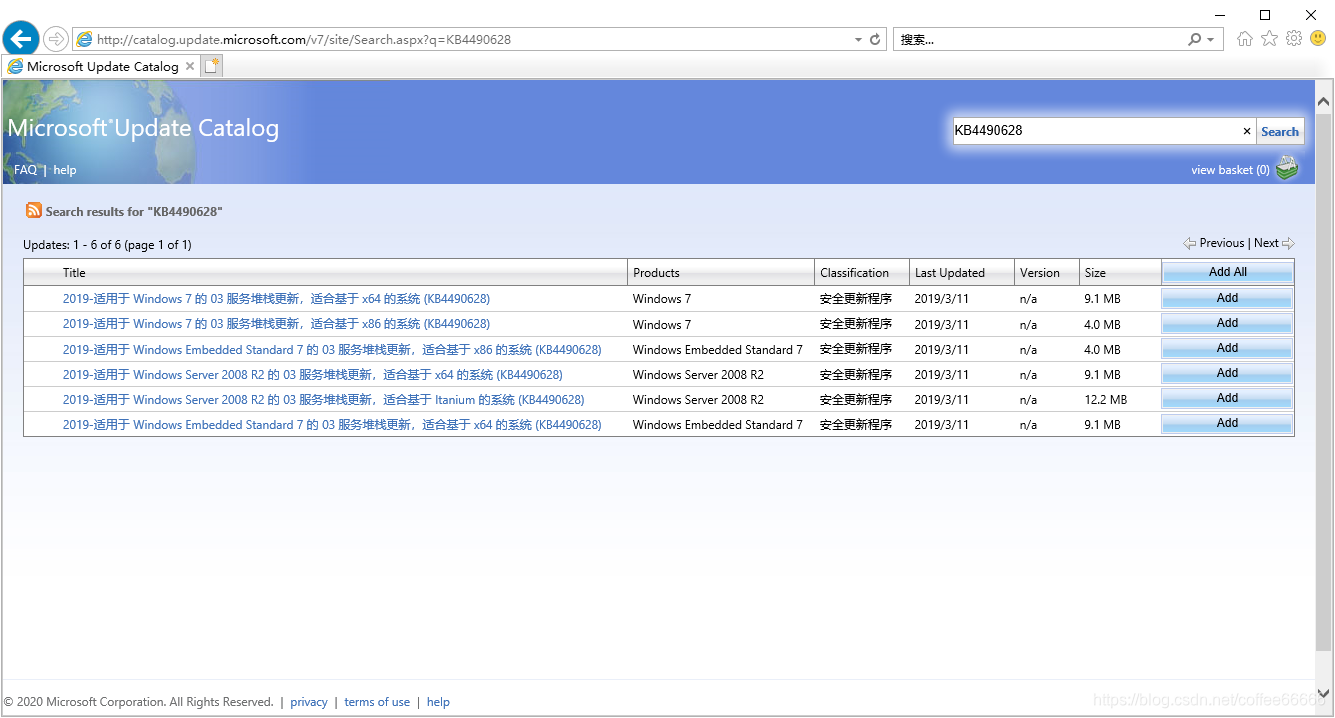Image resolution: width=1335 pixels, height=718 pixels.
Task: Add the Windows 7 x64 update to basket
Action: [x=1227, y=298]
